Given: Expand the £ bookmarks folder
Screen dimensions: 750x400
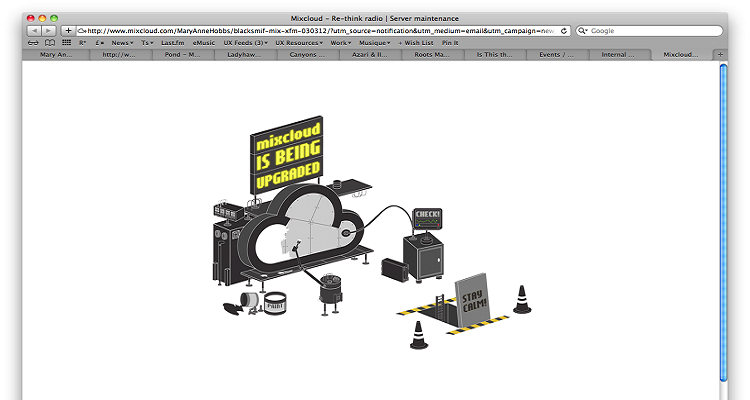Looking at the screenshot, I should coord(99,43).
